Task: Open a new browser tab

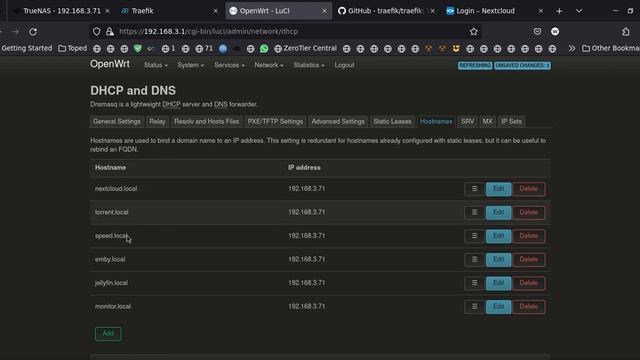Action: (559, 11)
